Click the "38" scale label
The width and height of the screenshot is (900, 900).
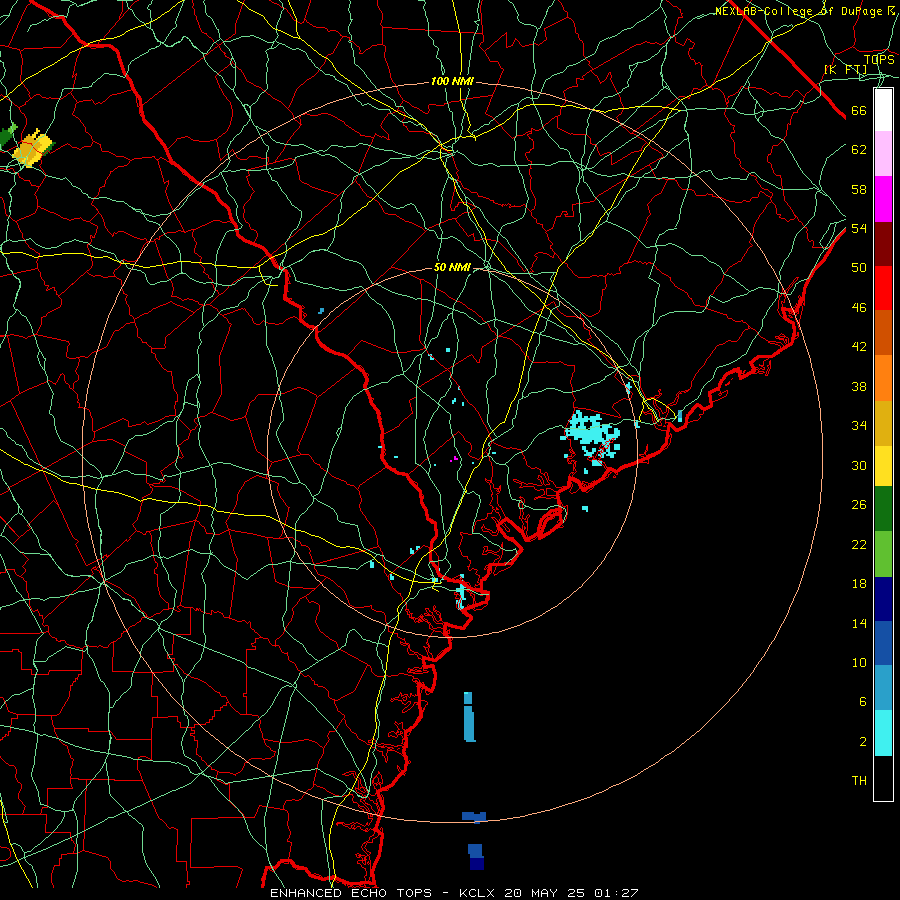[859, 387]
